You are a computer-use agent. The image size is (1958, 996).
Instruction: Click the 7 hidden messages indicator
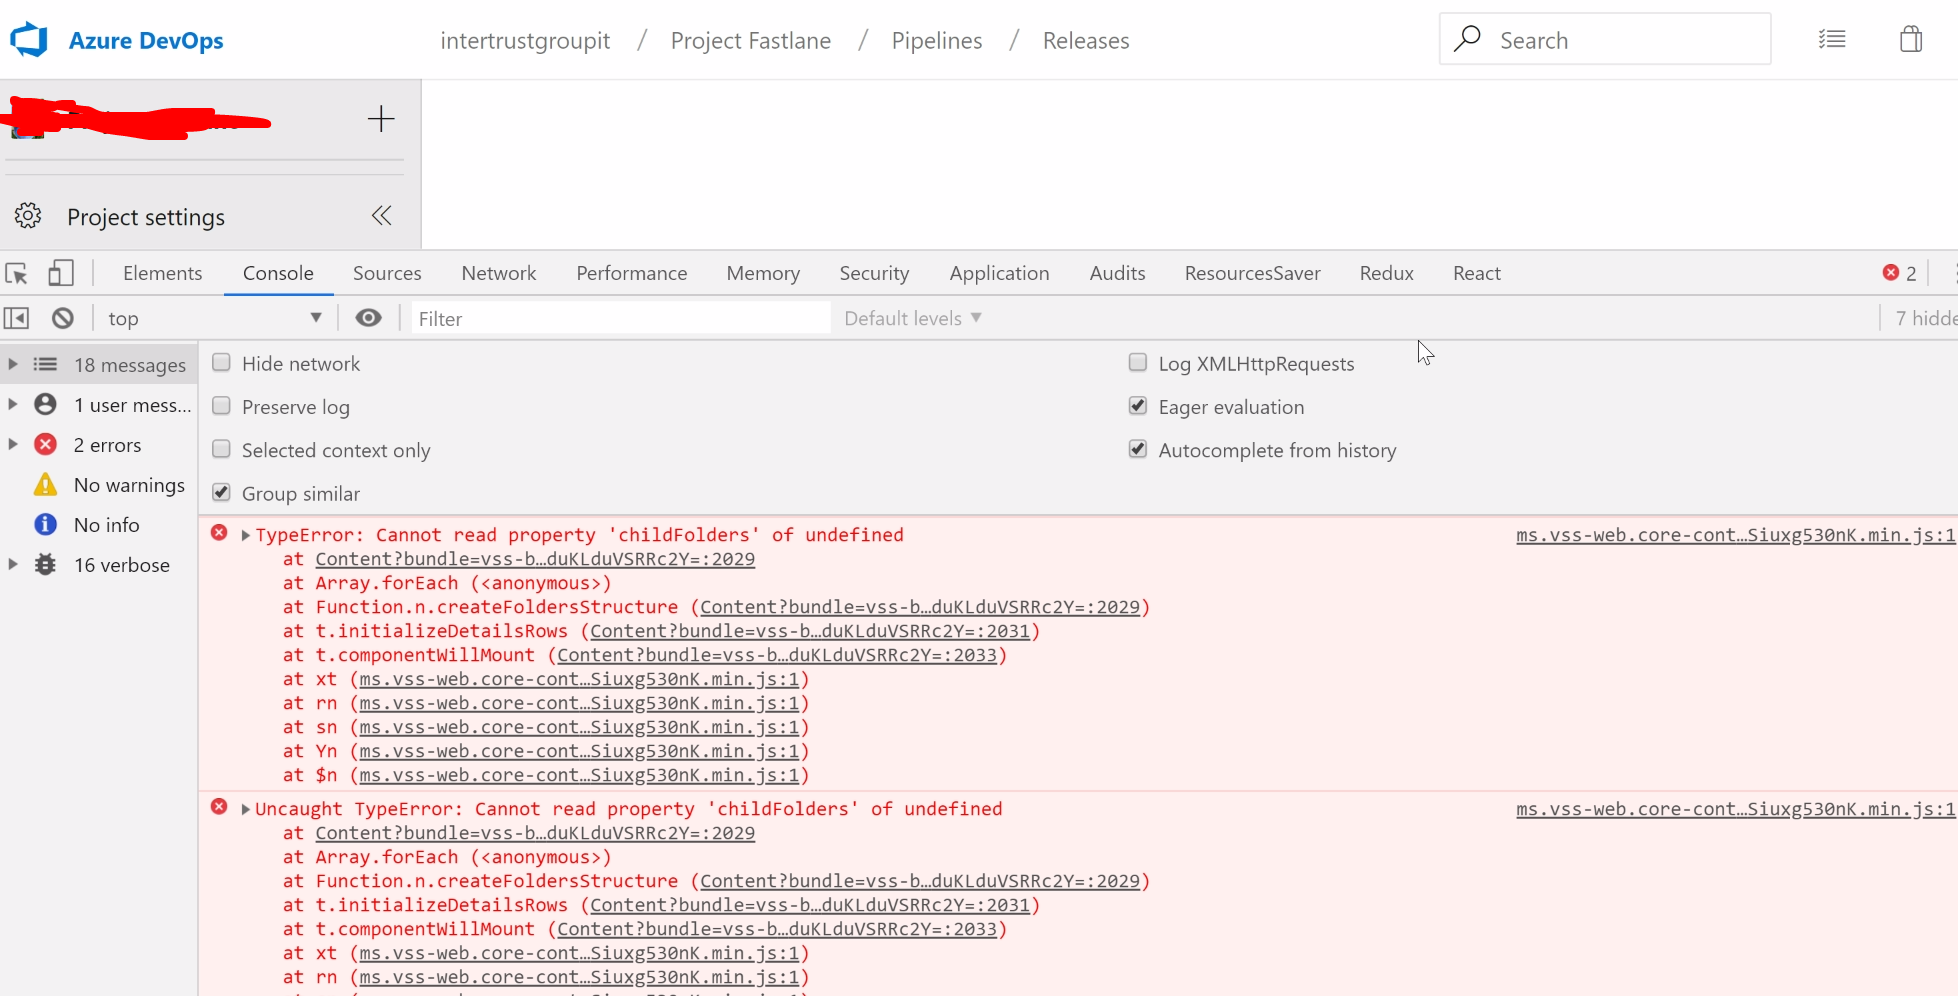[x=1926, y=318]
